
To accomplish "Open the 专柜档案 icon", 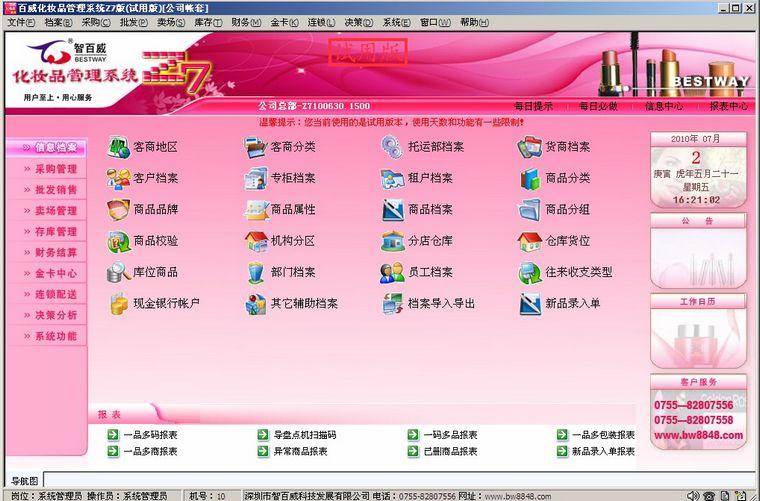I will (x=255, y=179).
